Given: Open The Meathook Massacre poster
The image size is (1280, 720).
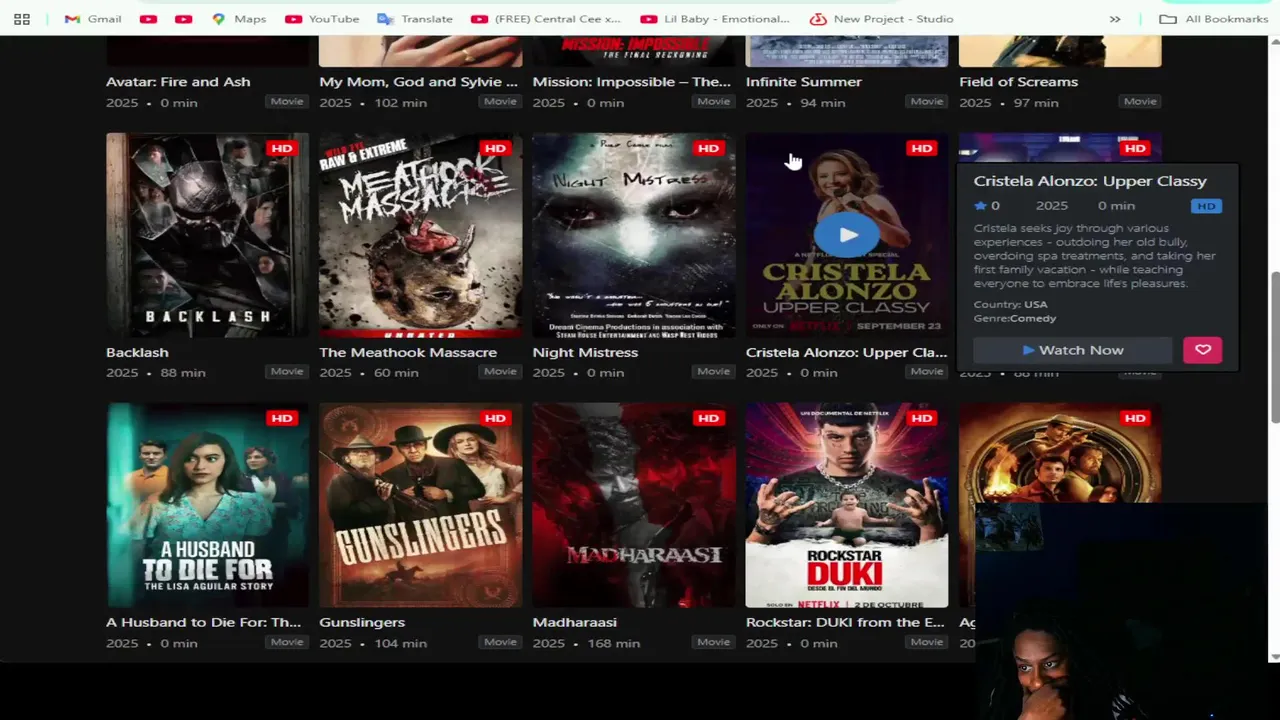Looking at the screenshot, I should pos(420,235).
